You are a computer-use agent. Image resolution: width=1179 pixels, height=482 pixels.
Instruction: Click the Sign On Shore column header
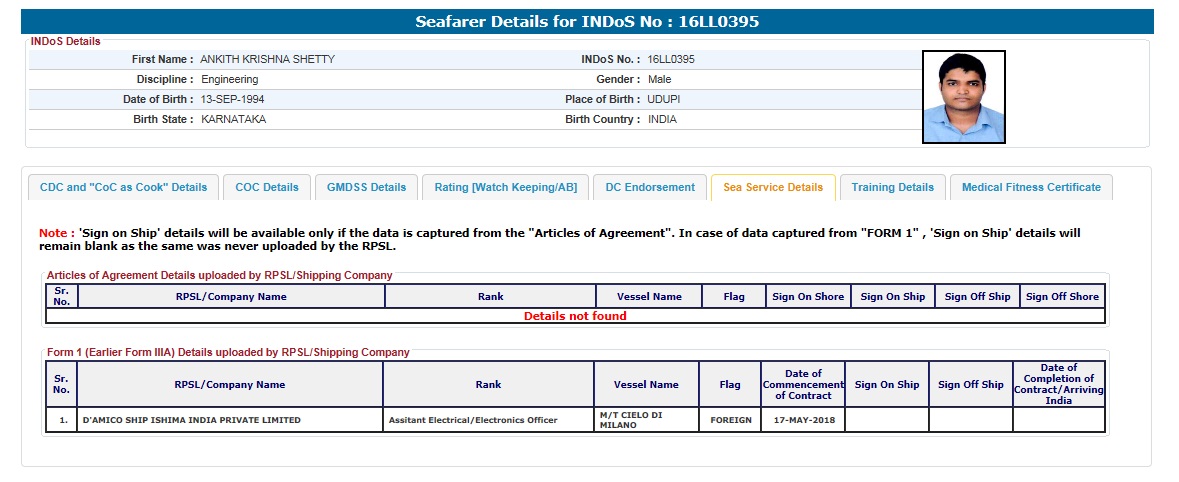pos(808,296)
